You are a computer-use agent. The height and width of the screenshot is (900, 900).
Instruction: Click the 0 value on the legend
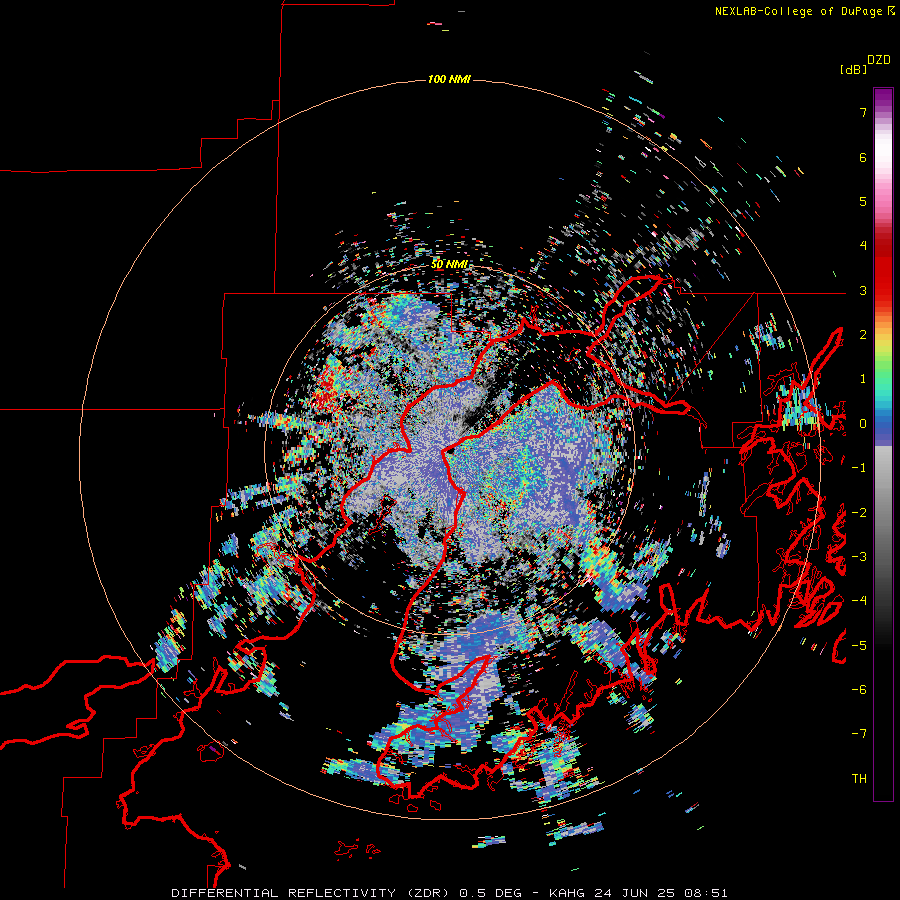[x=863, y=424]
